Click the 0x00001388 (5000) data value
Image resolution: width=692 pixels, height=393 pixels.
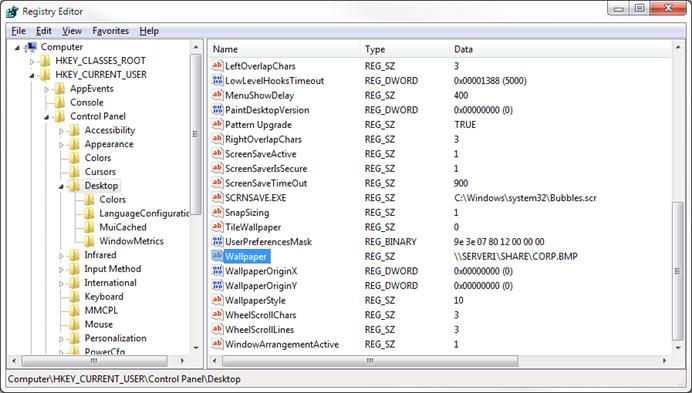(490, 81)
